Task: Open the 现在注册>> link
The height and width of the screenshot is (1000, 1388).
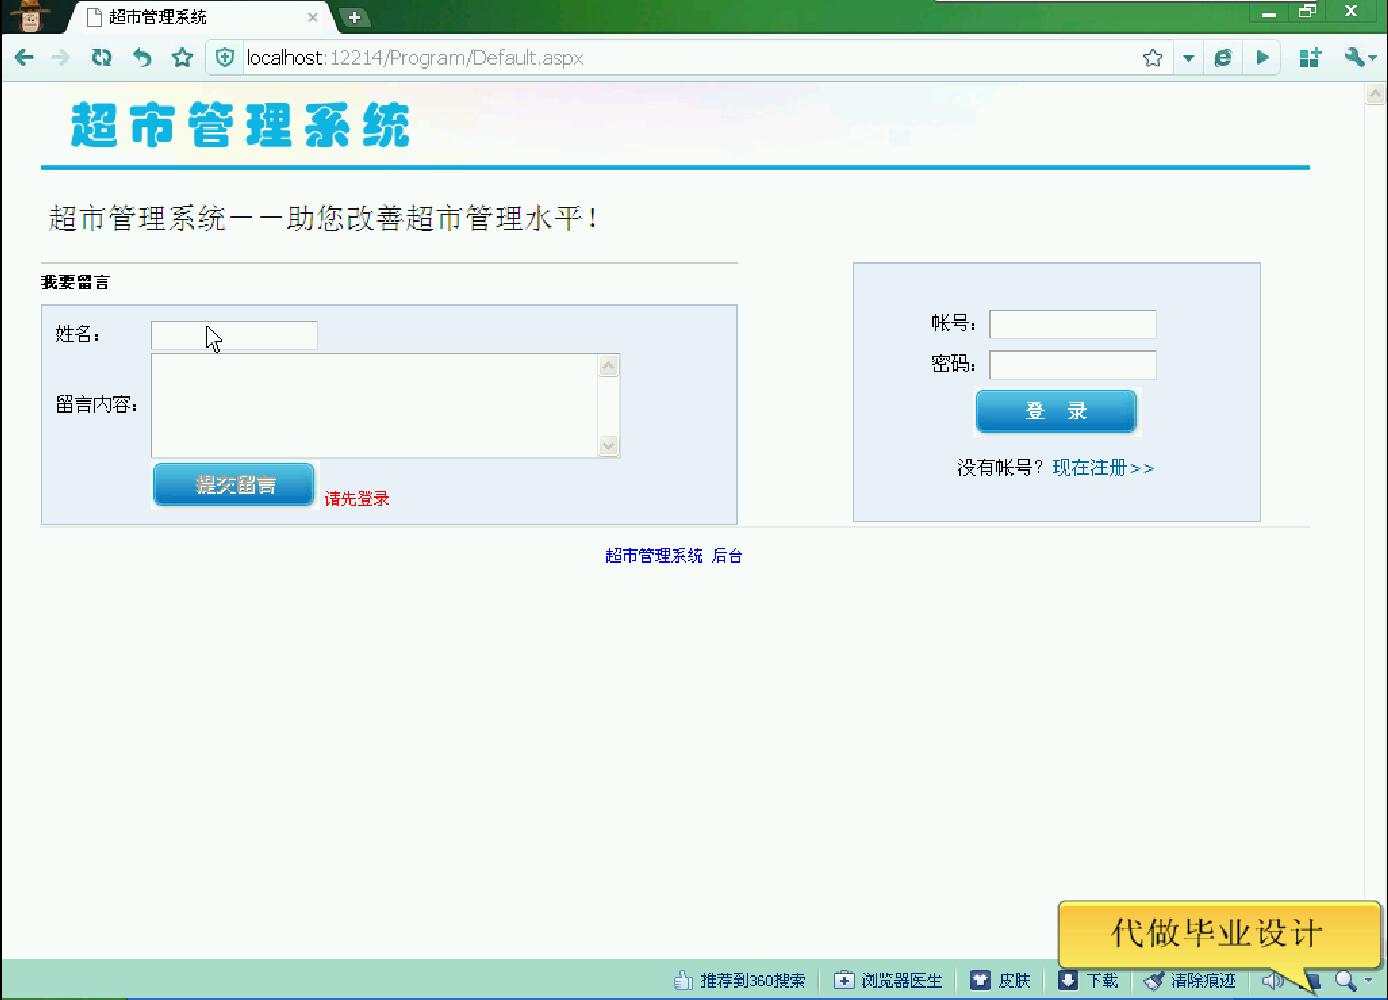Action: [x=1103, y=468]
